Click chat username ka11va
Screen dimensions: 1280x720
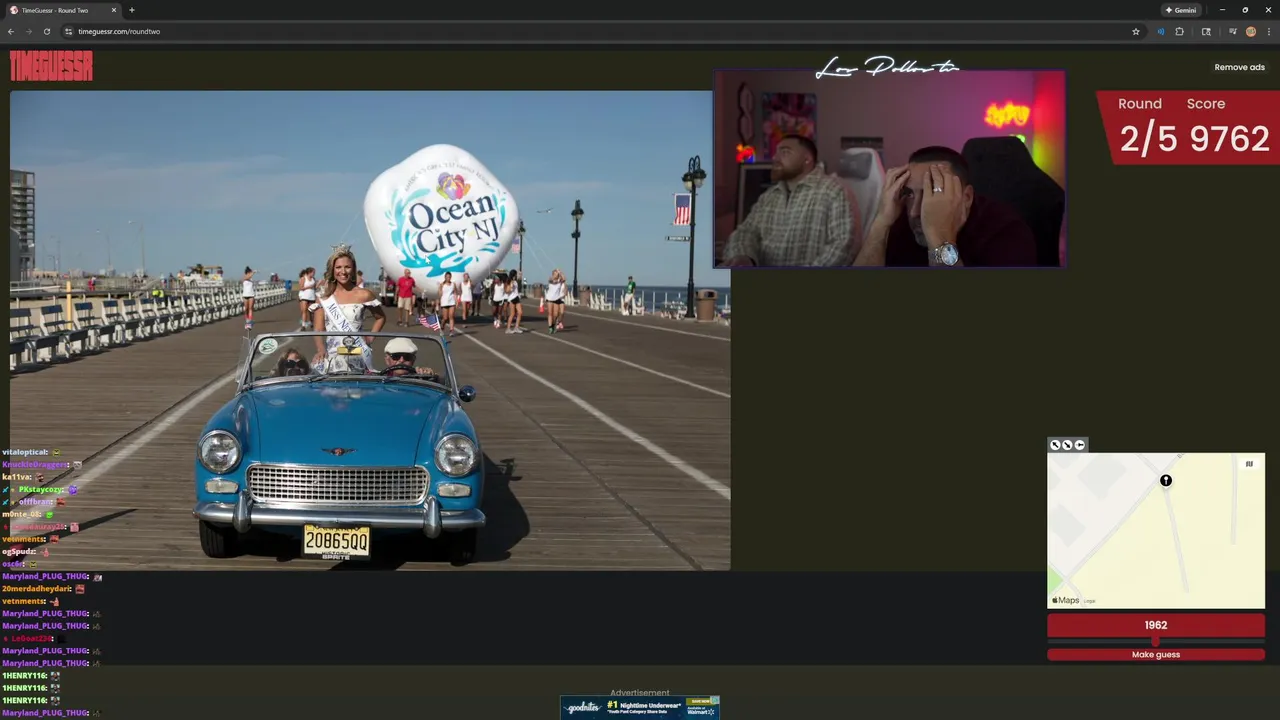pos(16,477)
